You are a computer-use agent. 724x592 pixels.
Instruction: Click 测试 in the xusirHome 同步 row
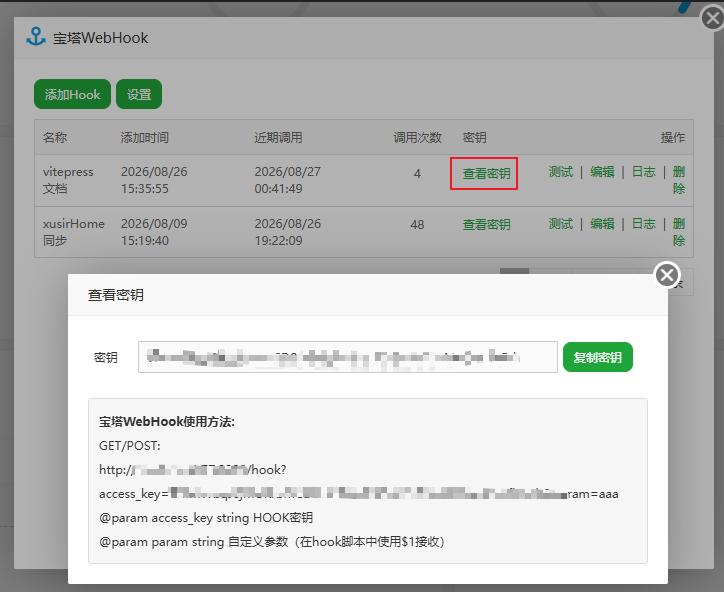(x=561, y=224)
